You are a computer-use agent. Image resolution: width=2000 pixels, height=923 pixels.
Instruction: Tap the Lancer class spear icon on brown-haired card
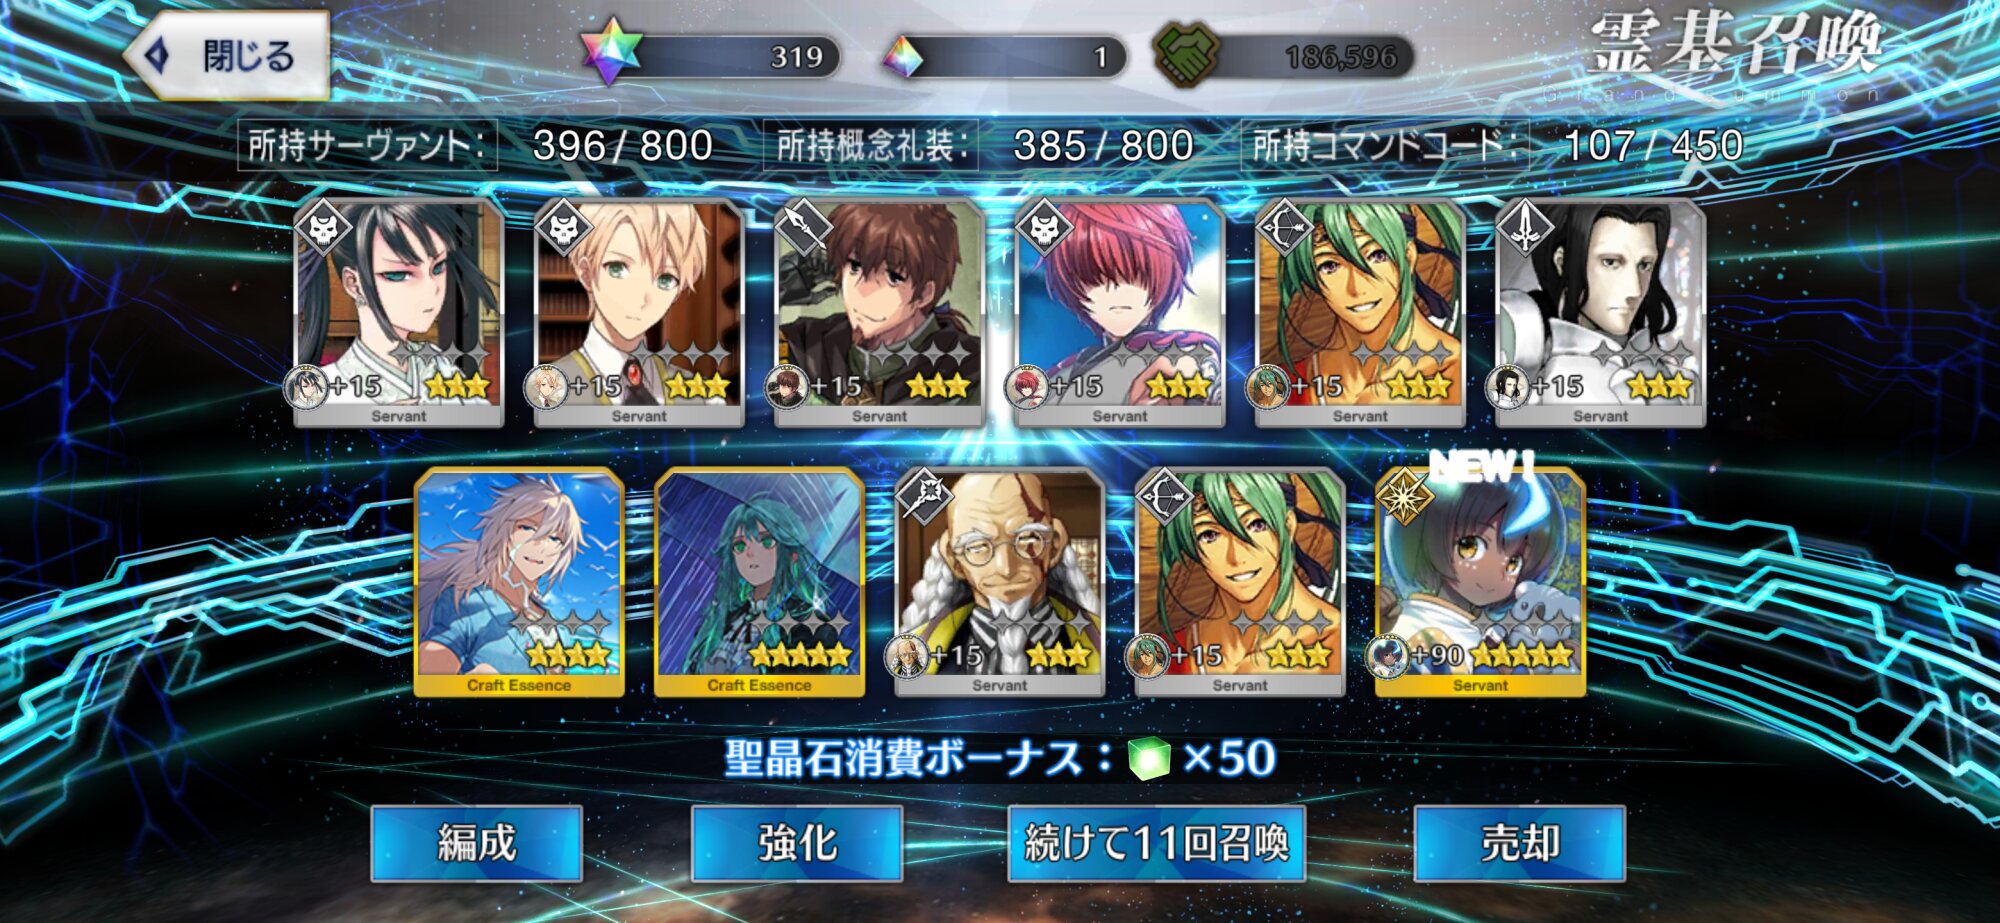[x=804, y=227]
